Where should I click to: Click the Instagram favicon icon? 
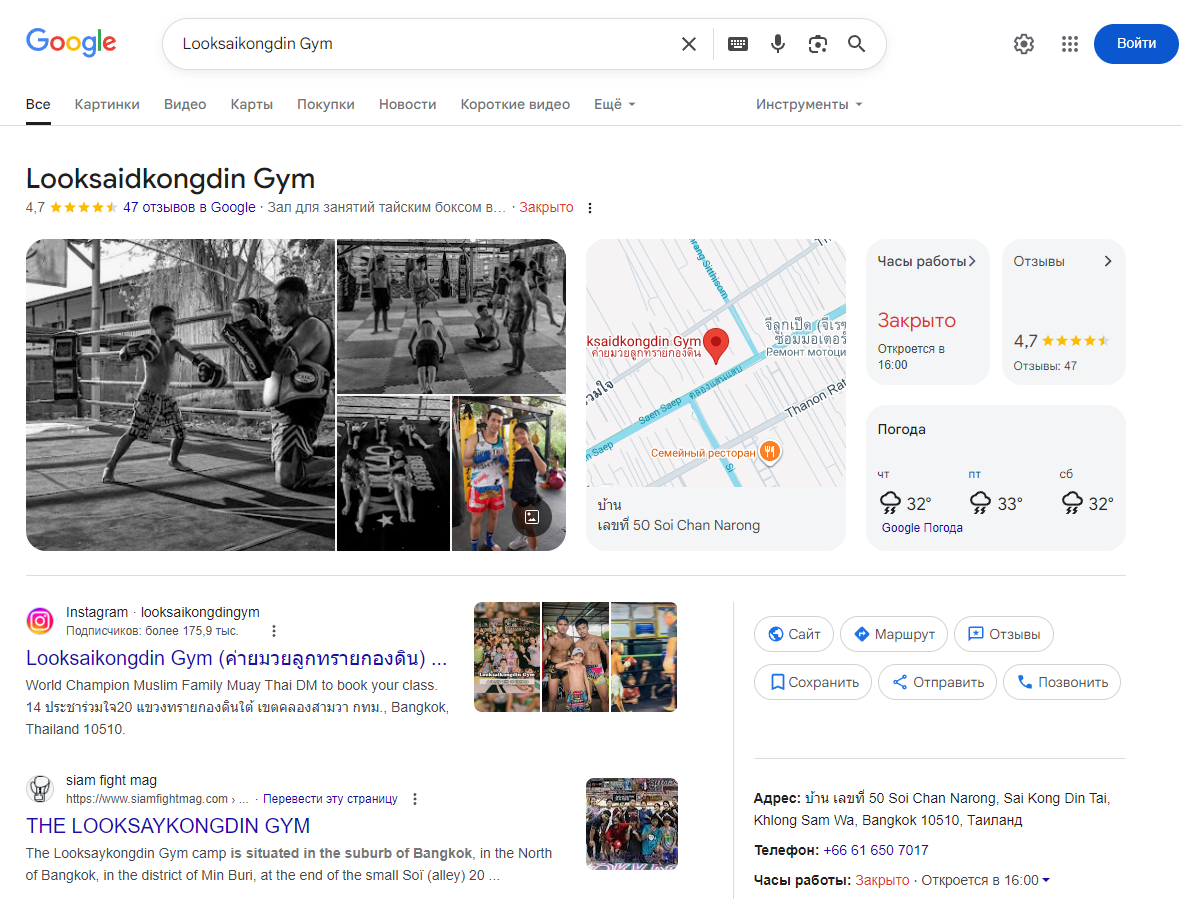coord(40,621)
